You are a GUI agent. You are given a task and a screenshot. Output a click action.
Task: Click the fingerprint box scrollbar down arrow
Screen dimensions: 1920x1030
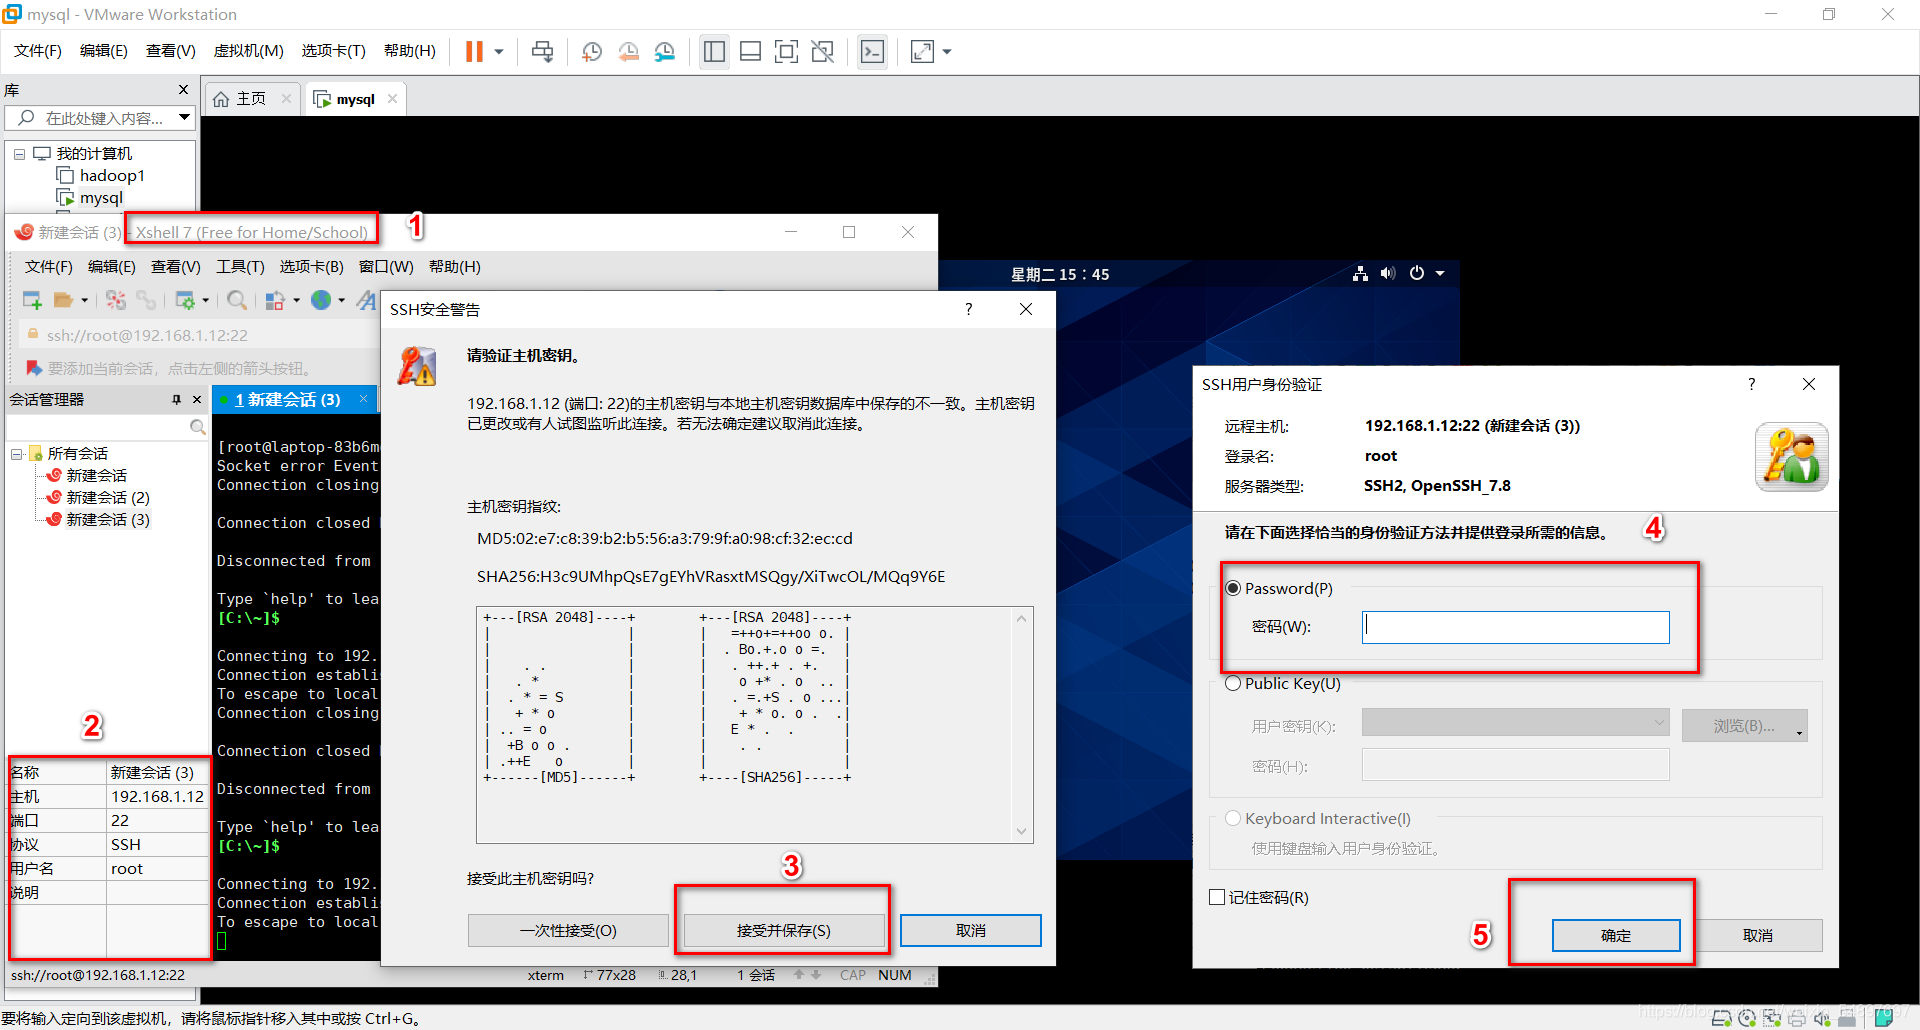click(1021, 831)
